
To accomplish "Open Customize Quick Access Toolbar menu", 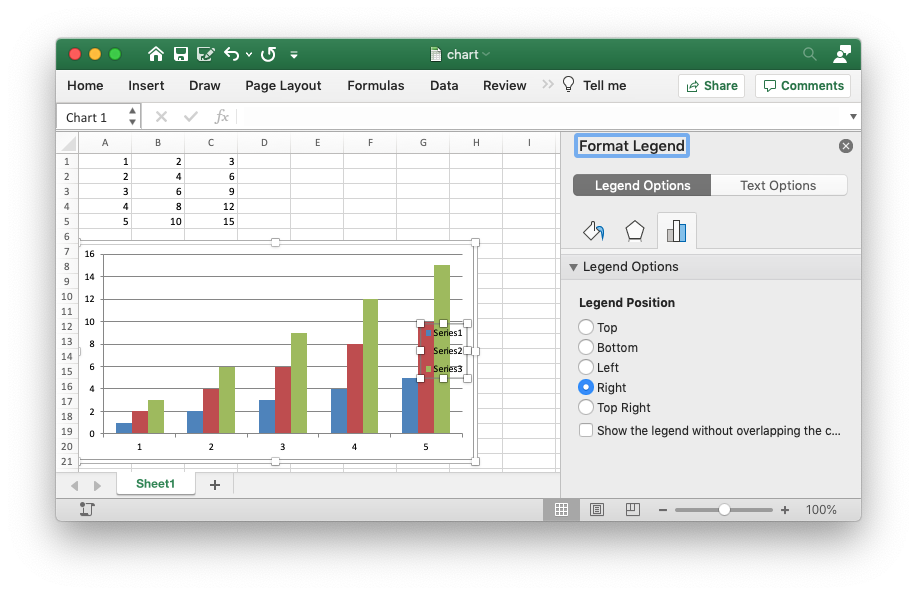I will click(294, 55).
